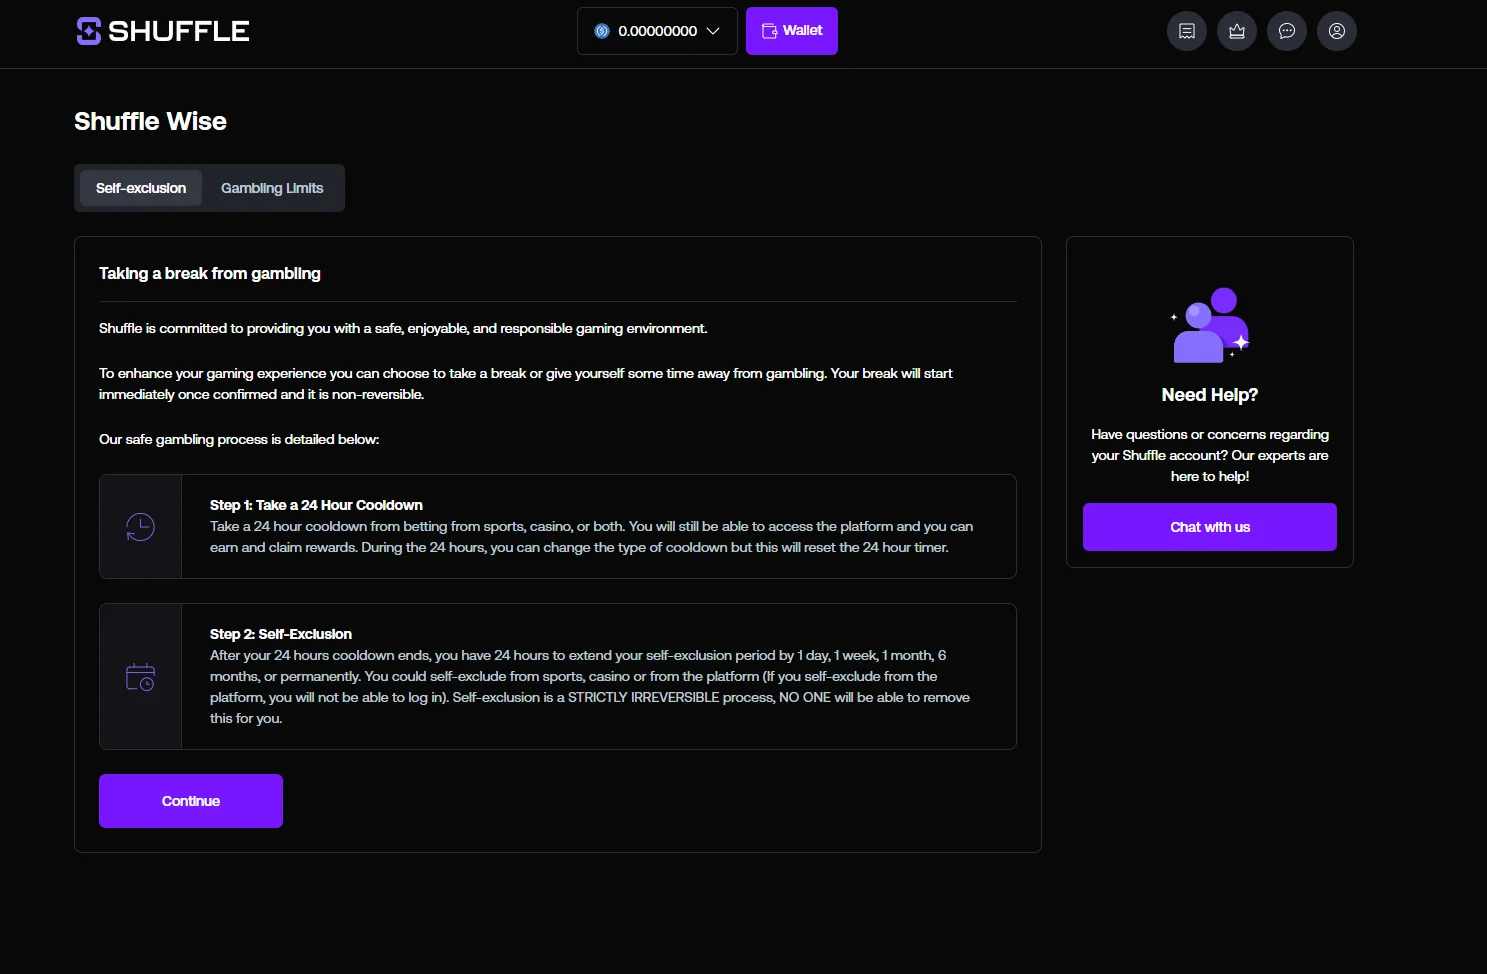Click the self-exclusion calendar icon
1487x974 pixels.
point(140,677)
